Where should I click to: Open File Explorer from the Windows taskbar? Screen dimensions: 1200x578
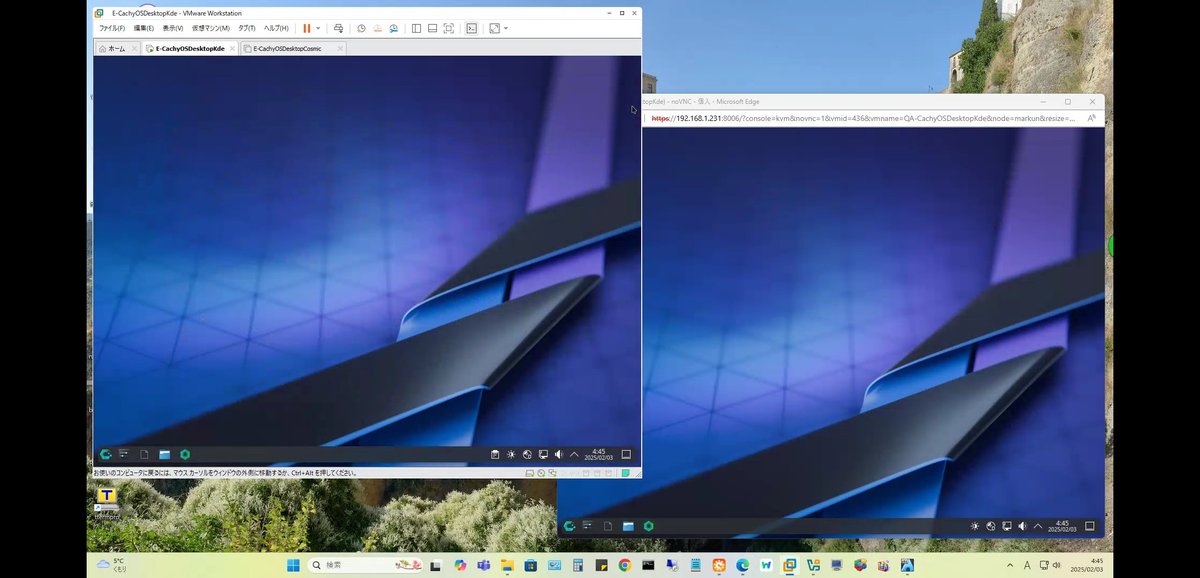pyautogui.click(x=507, y=565)
